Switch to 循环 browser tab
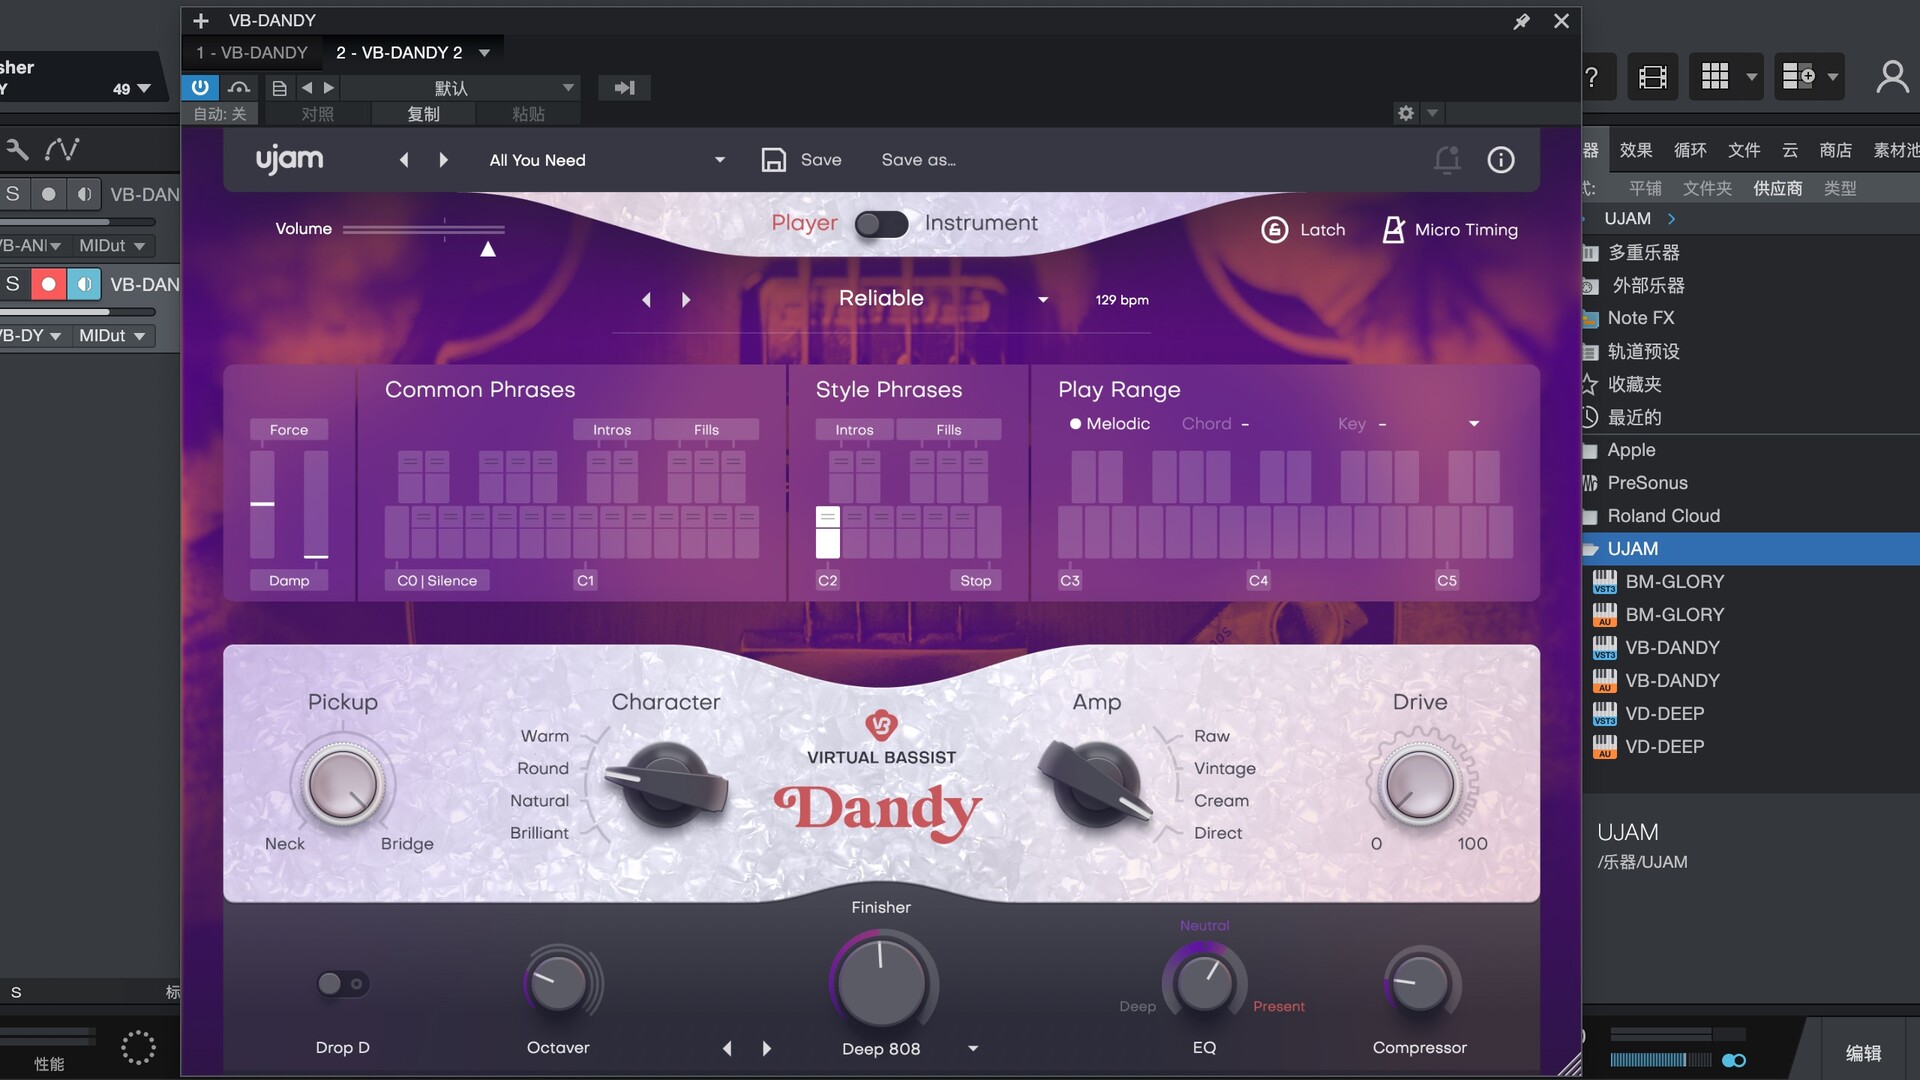This screenshot has height=1080, width=1920. pyautogui.click(x=1690, y=150)
